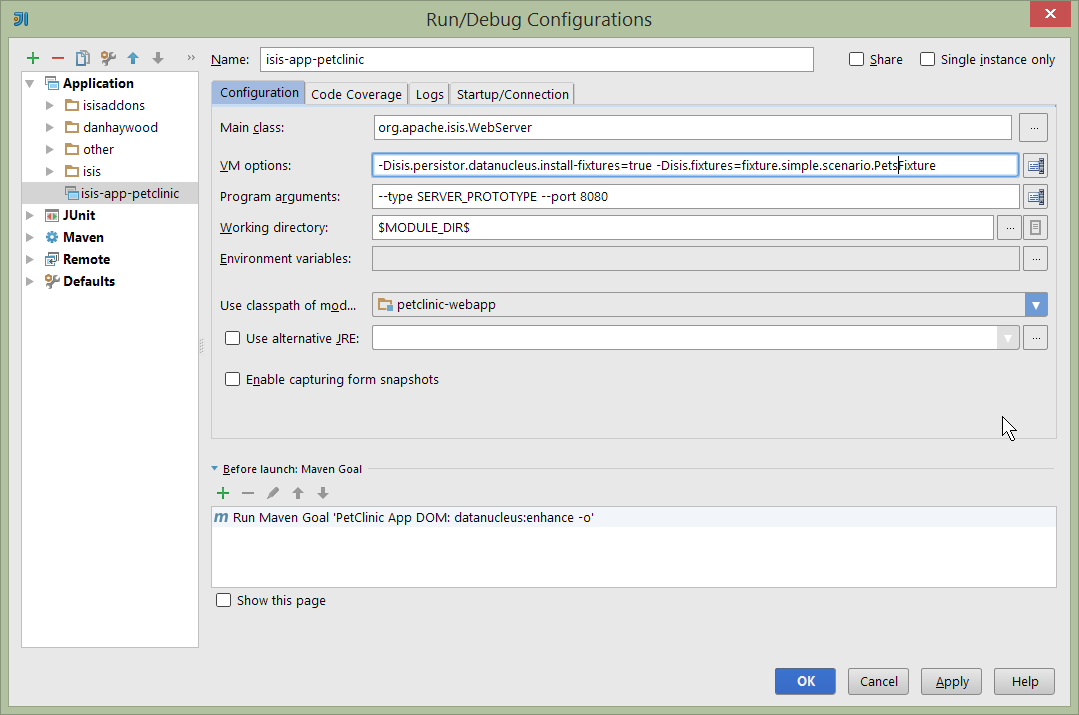Enable the Share checkbox
This screenshot has height=715, width=1079.
[x=857, y=59]
